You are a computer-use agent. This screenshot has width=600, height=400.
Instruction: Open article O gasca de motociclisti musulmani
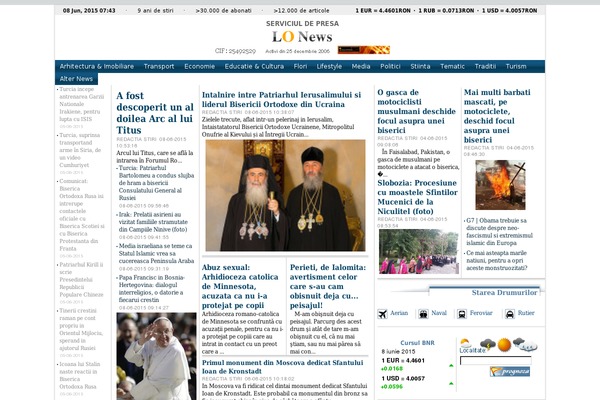(417, 111)
